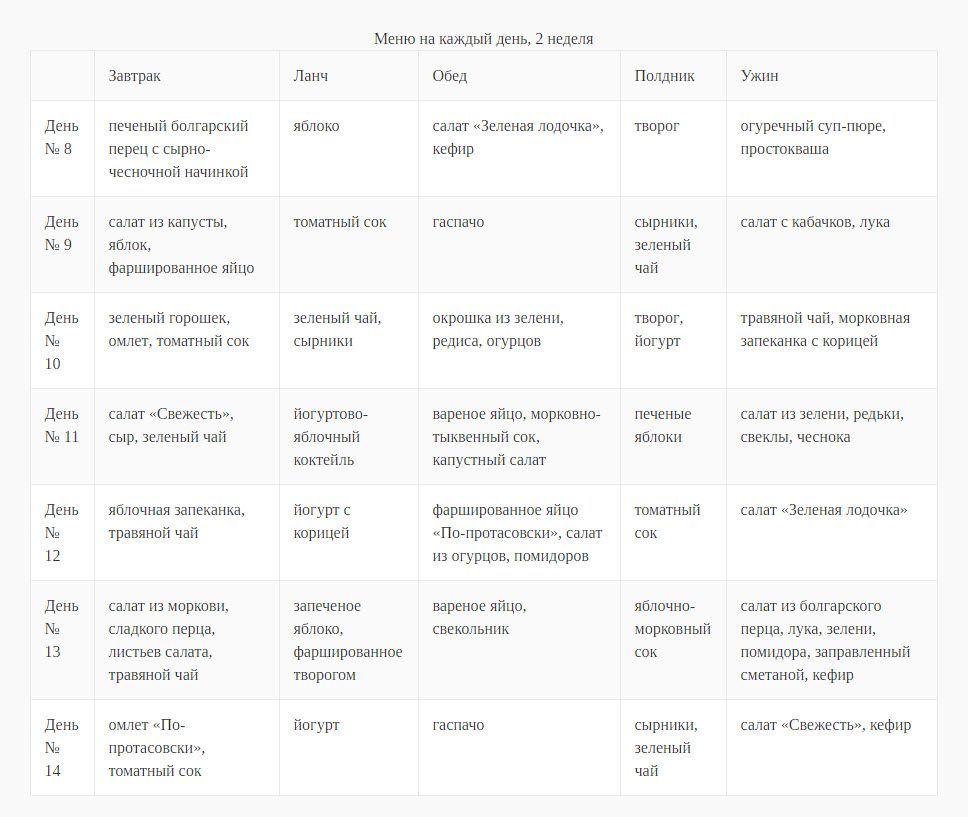Image resolution: width=968 pixels, height=817 pixels.
Task: Click the 'окрошка из зелени' dinner cell
Action: point(519,341)
